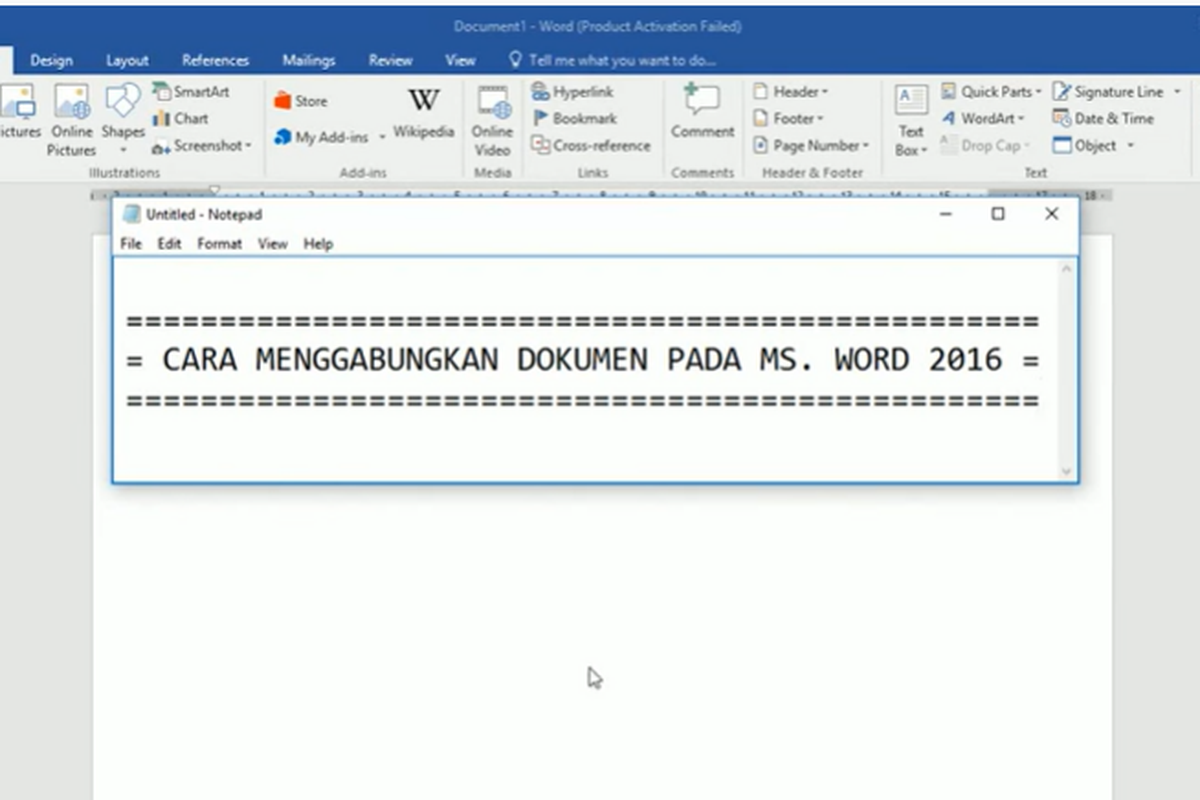1200x800 pixels.
Task: Insert a SmartArt graphic
Action: click(x=196, y=91)
